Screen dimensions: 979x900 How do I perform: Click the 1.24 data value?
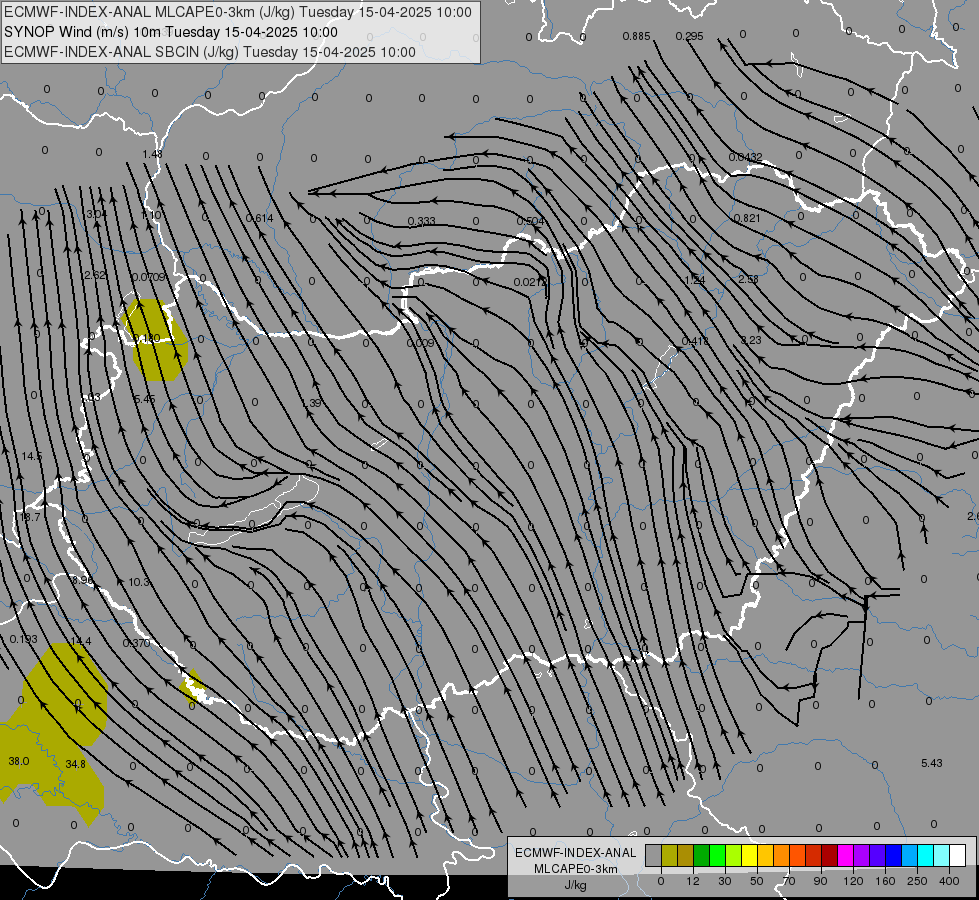pos(695,280)
